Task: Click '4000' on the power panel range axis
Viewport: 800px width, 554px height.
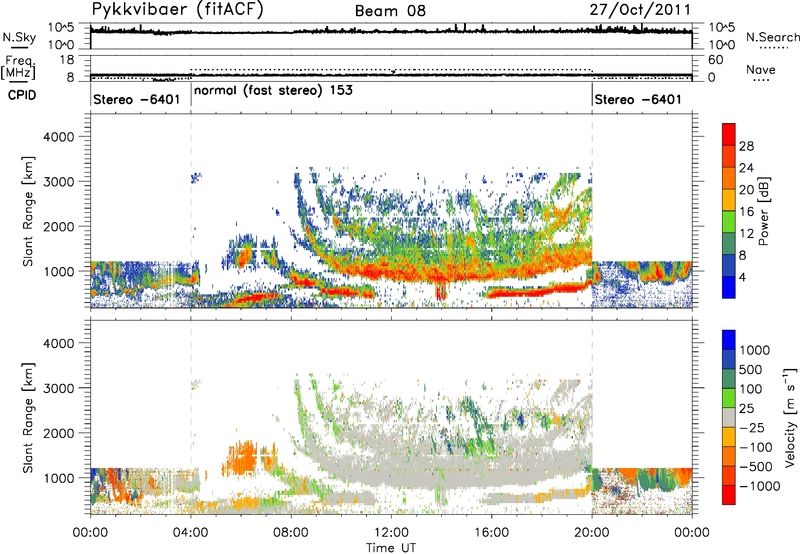Action: point(58,137)
